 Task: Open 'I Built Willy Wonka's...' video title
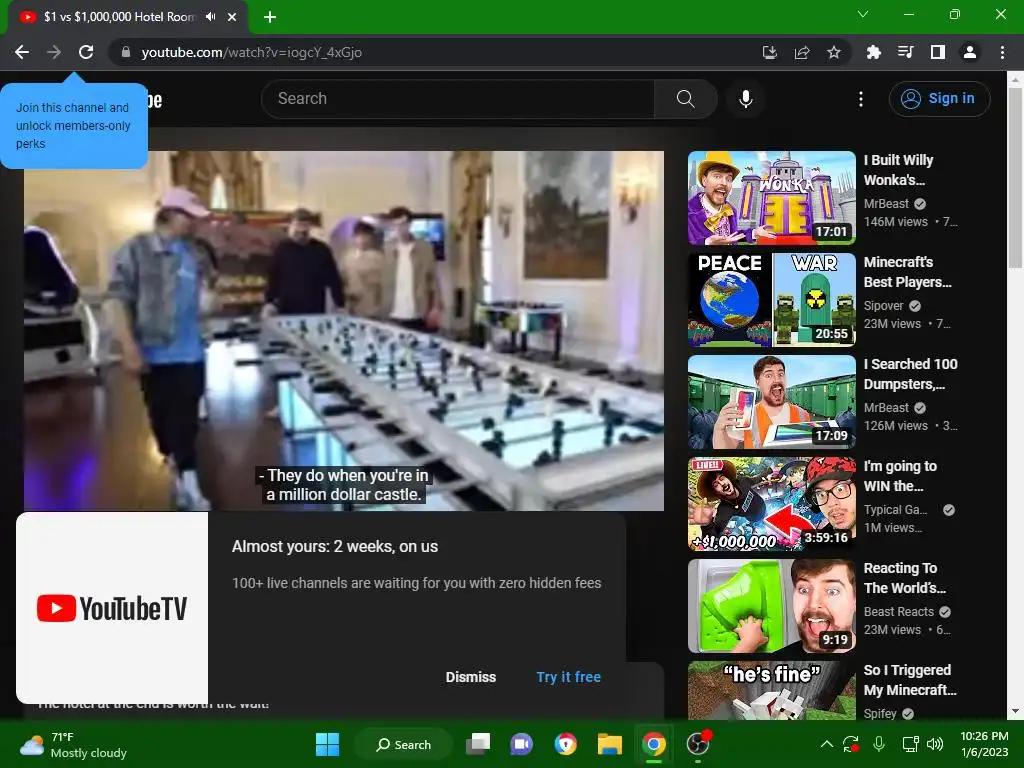tap(899, 170)
